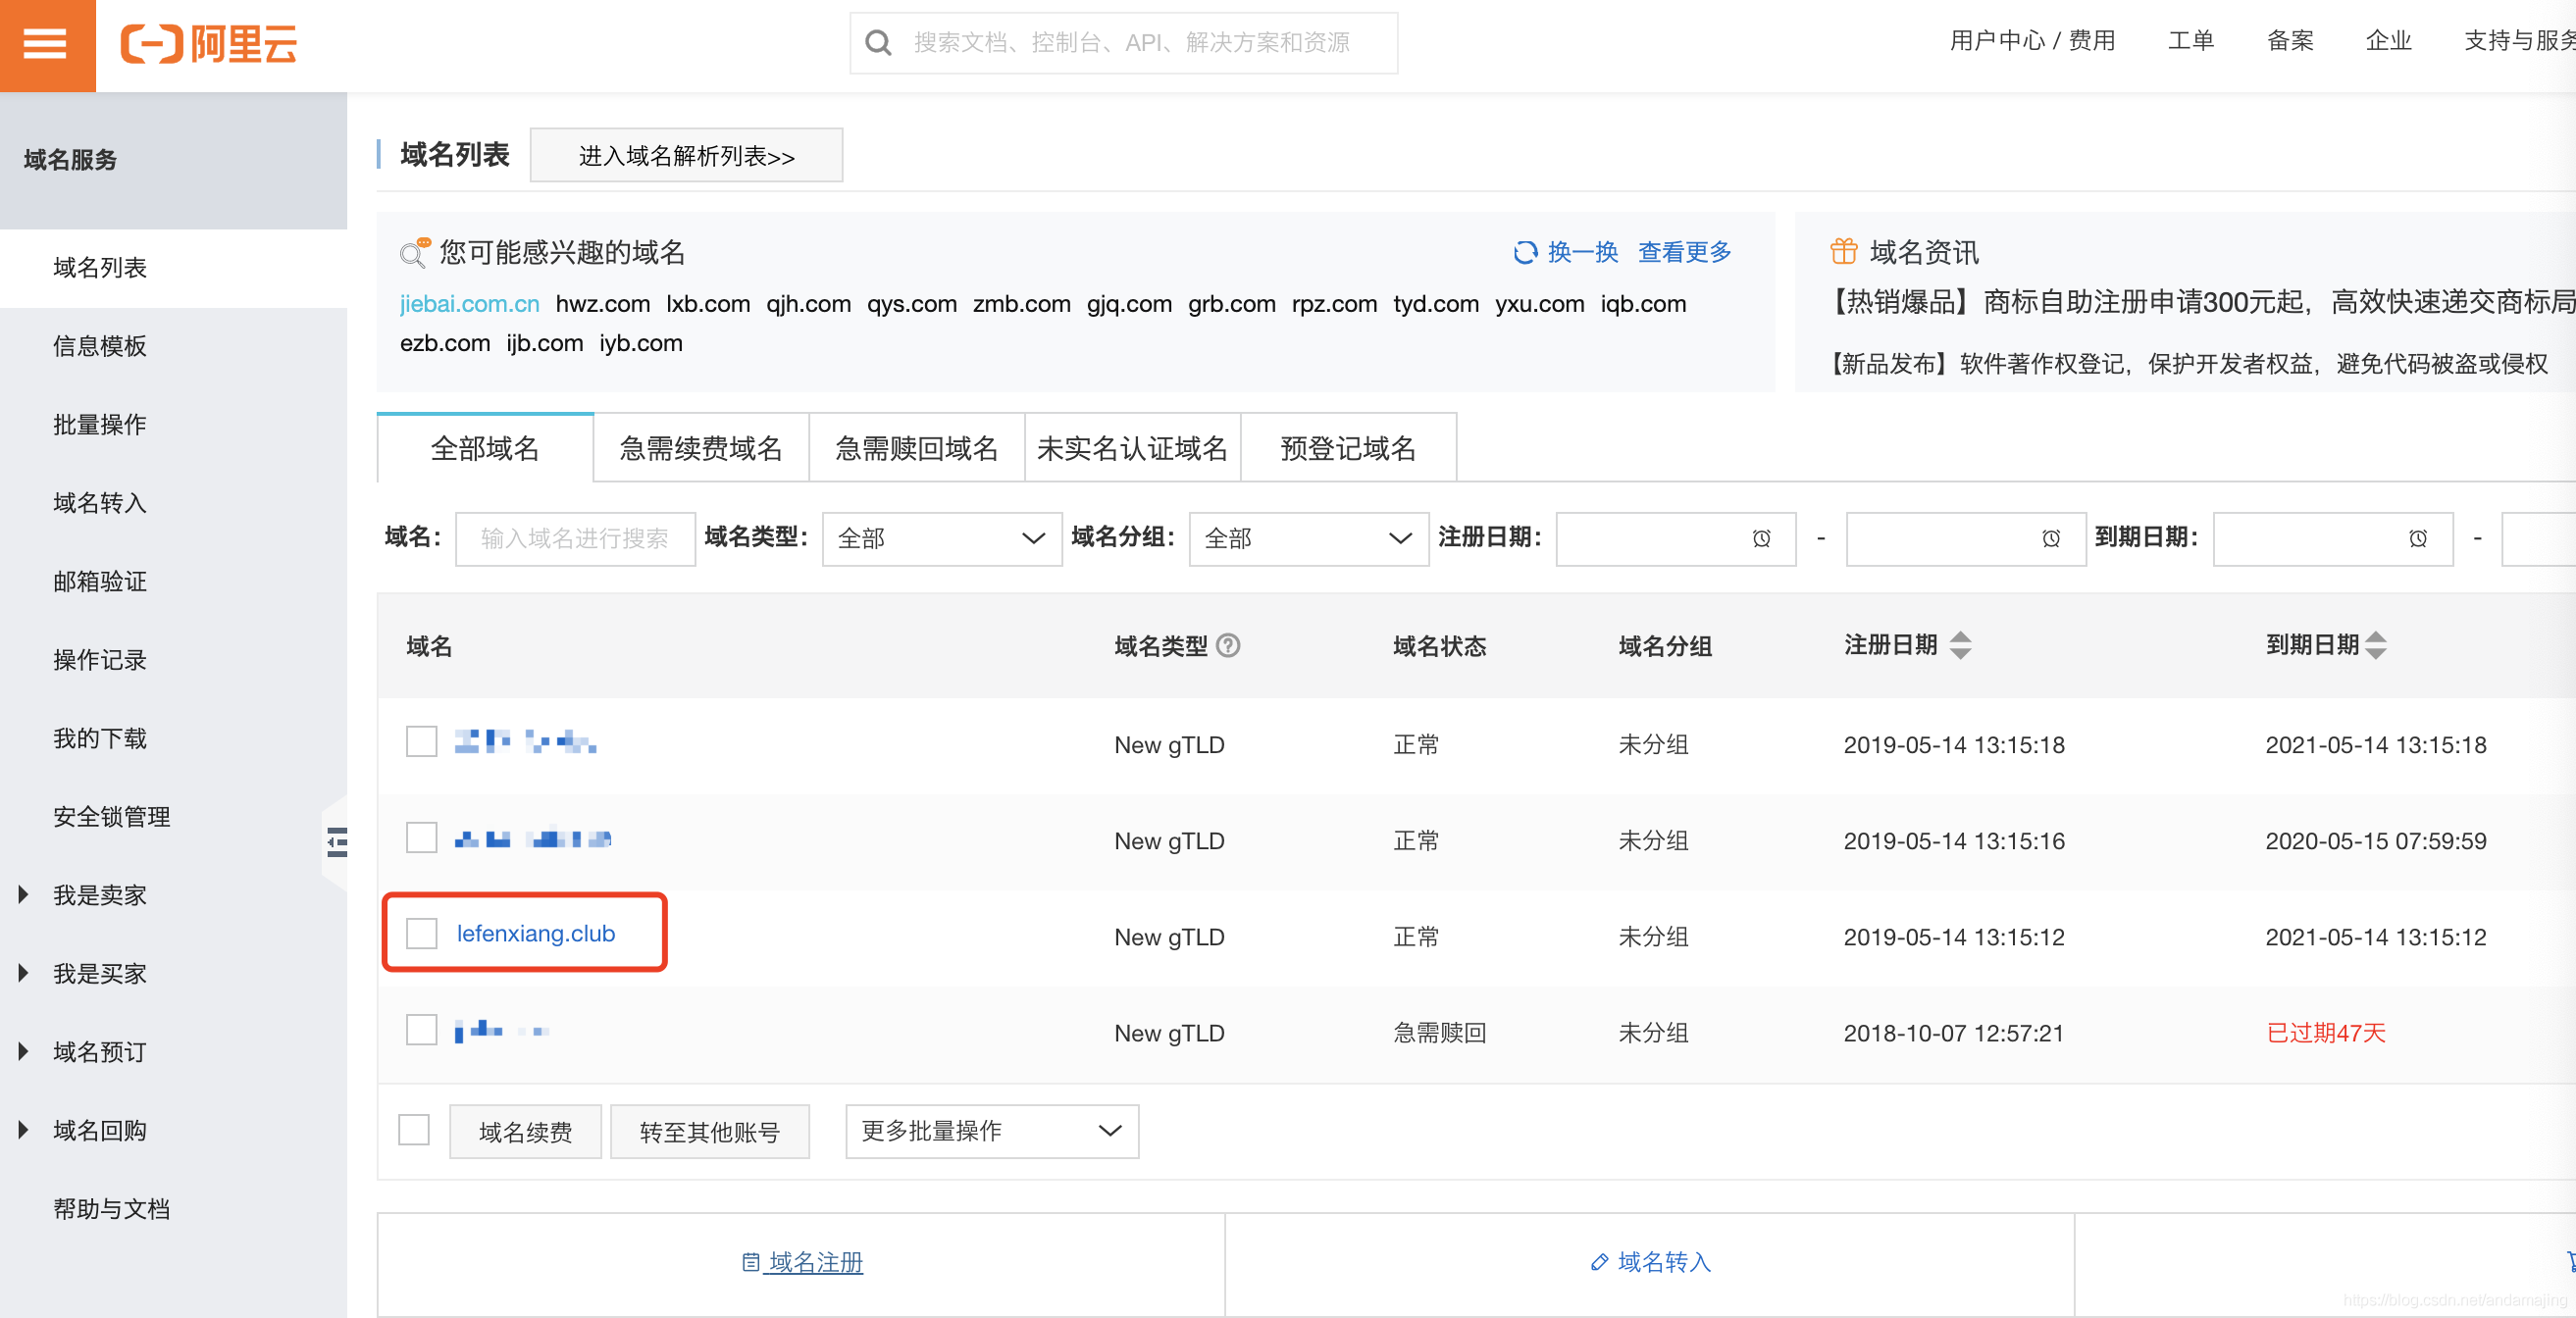Sort domains by 到期日期 using sort arrows
This screenshot has height=1318, width=2576.
(x=2378, y=645)
